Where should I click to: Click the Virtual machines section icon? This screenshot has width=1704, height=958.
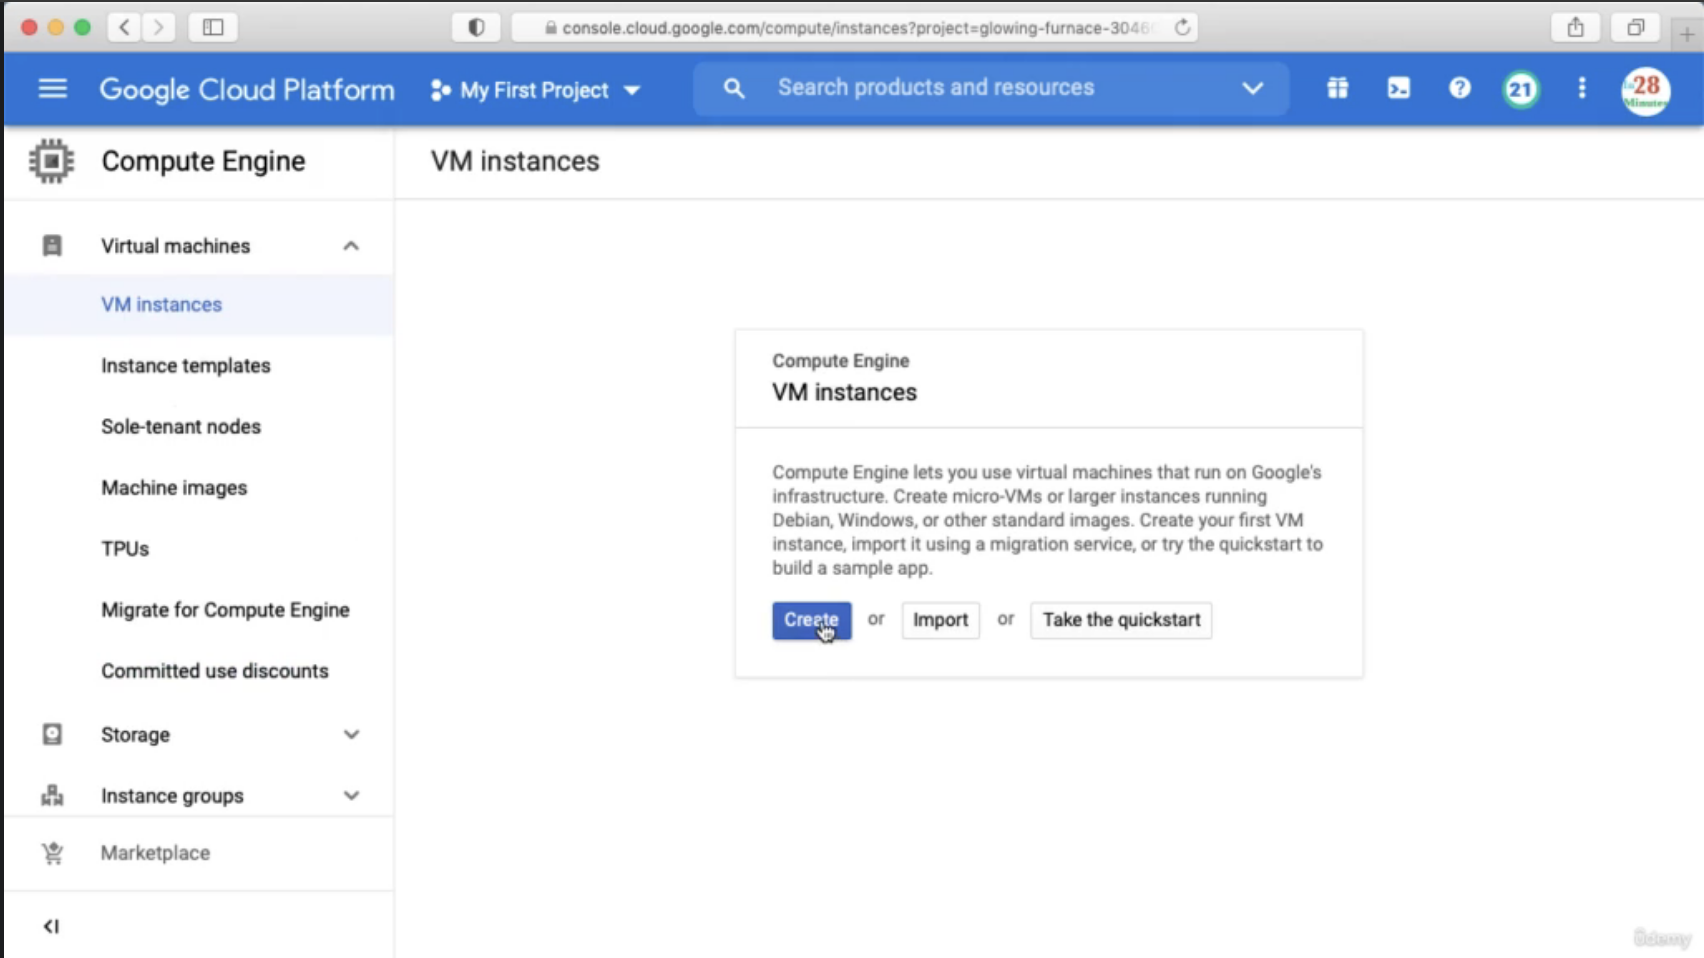coord(52,246)
